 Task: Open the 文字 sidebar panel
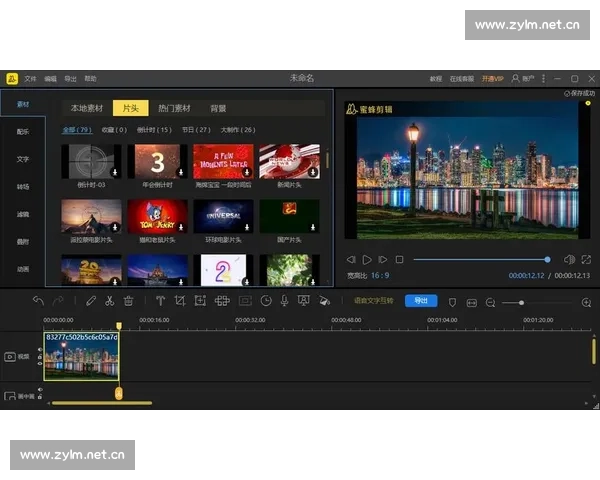pos(23,159)
